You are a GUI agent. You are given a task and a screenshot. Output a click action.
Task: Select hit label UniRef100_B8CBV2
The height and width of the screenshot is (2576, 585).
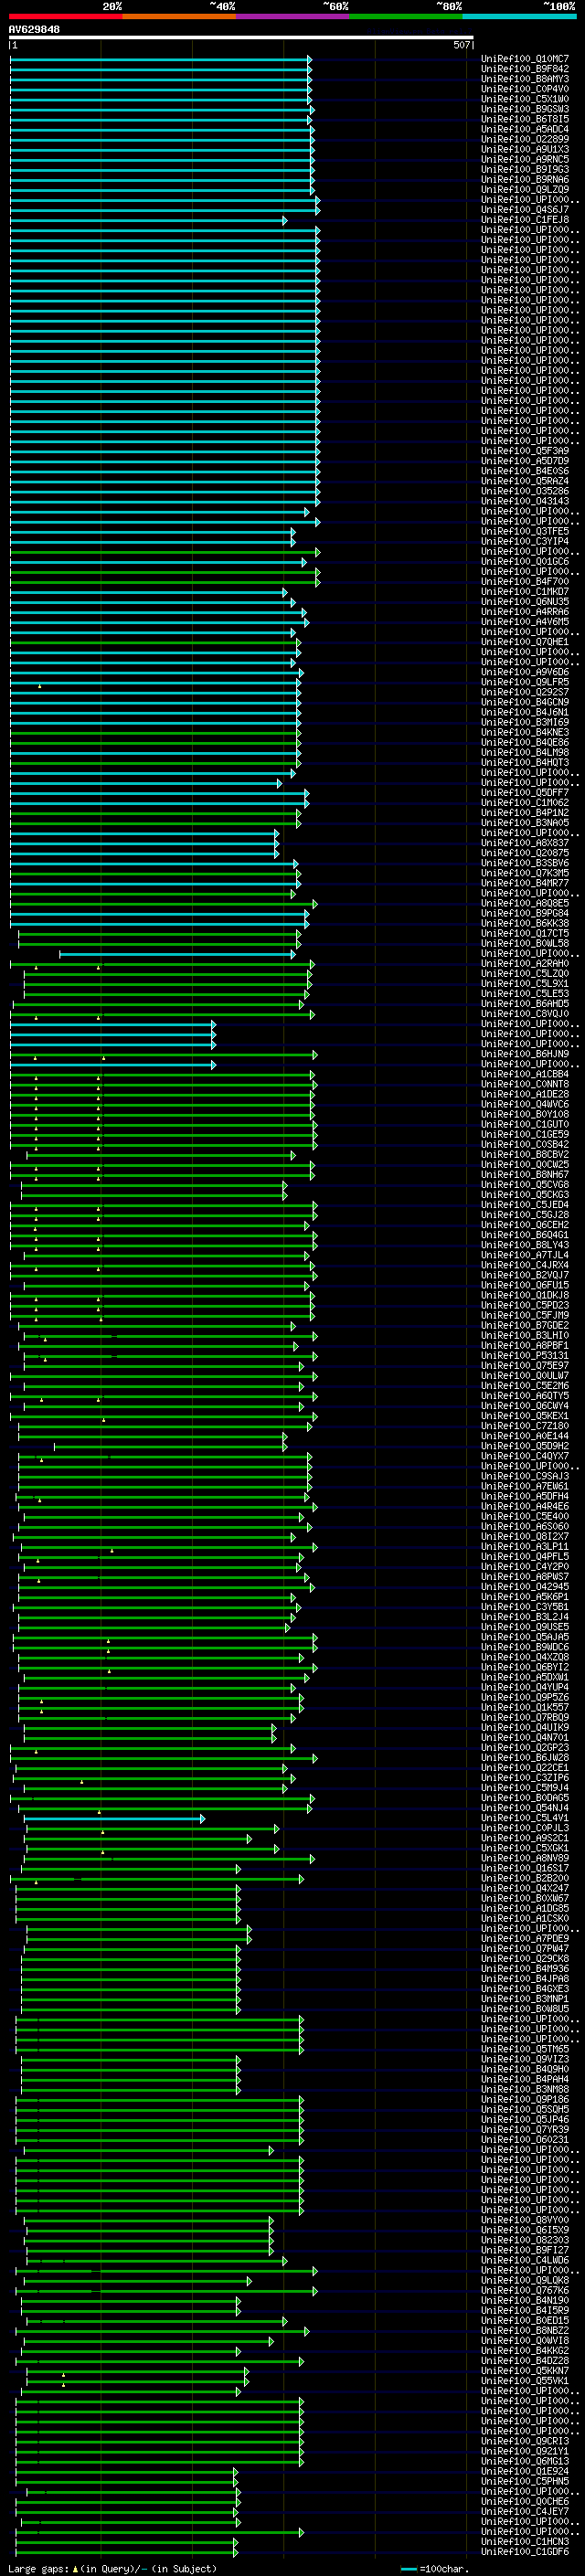click(525, 1155)
